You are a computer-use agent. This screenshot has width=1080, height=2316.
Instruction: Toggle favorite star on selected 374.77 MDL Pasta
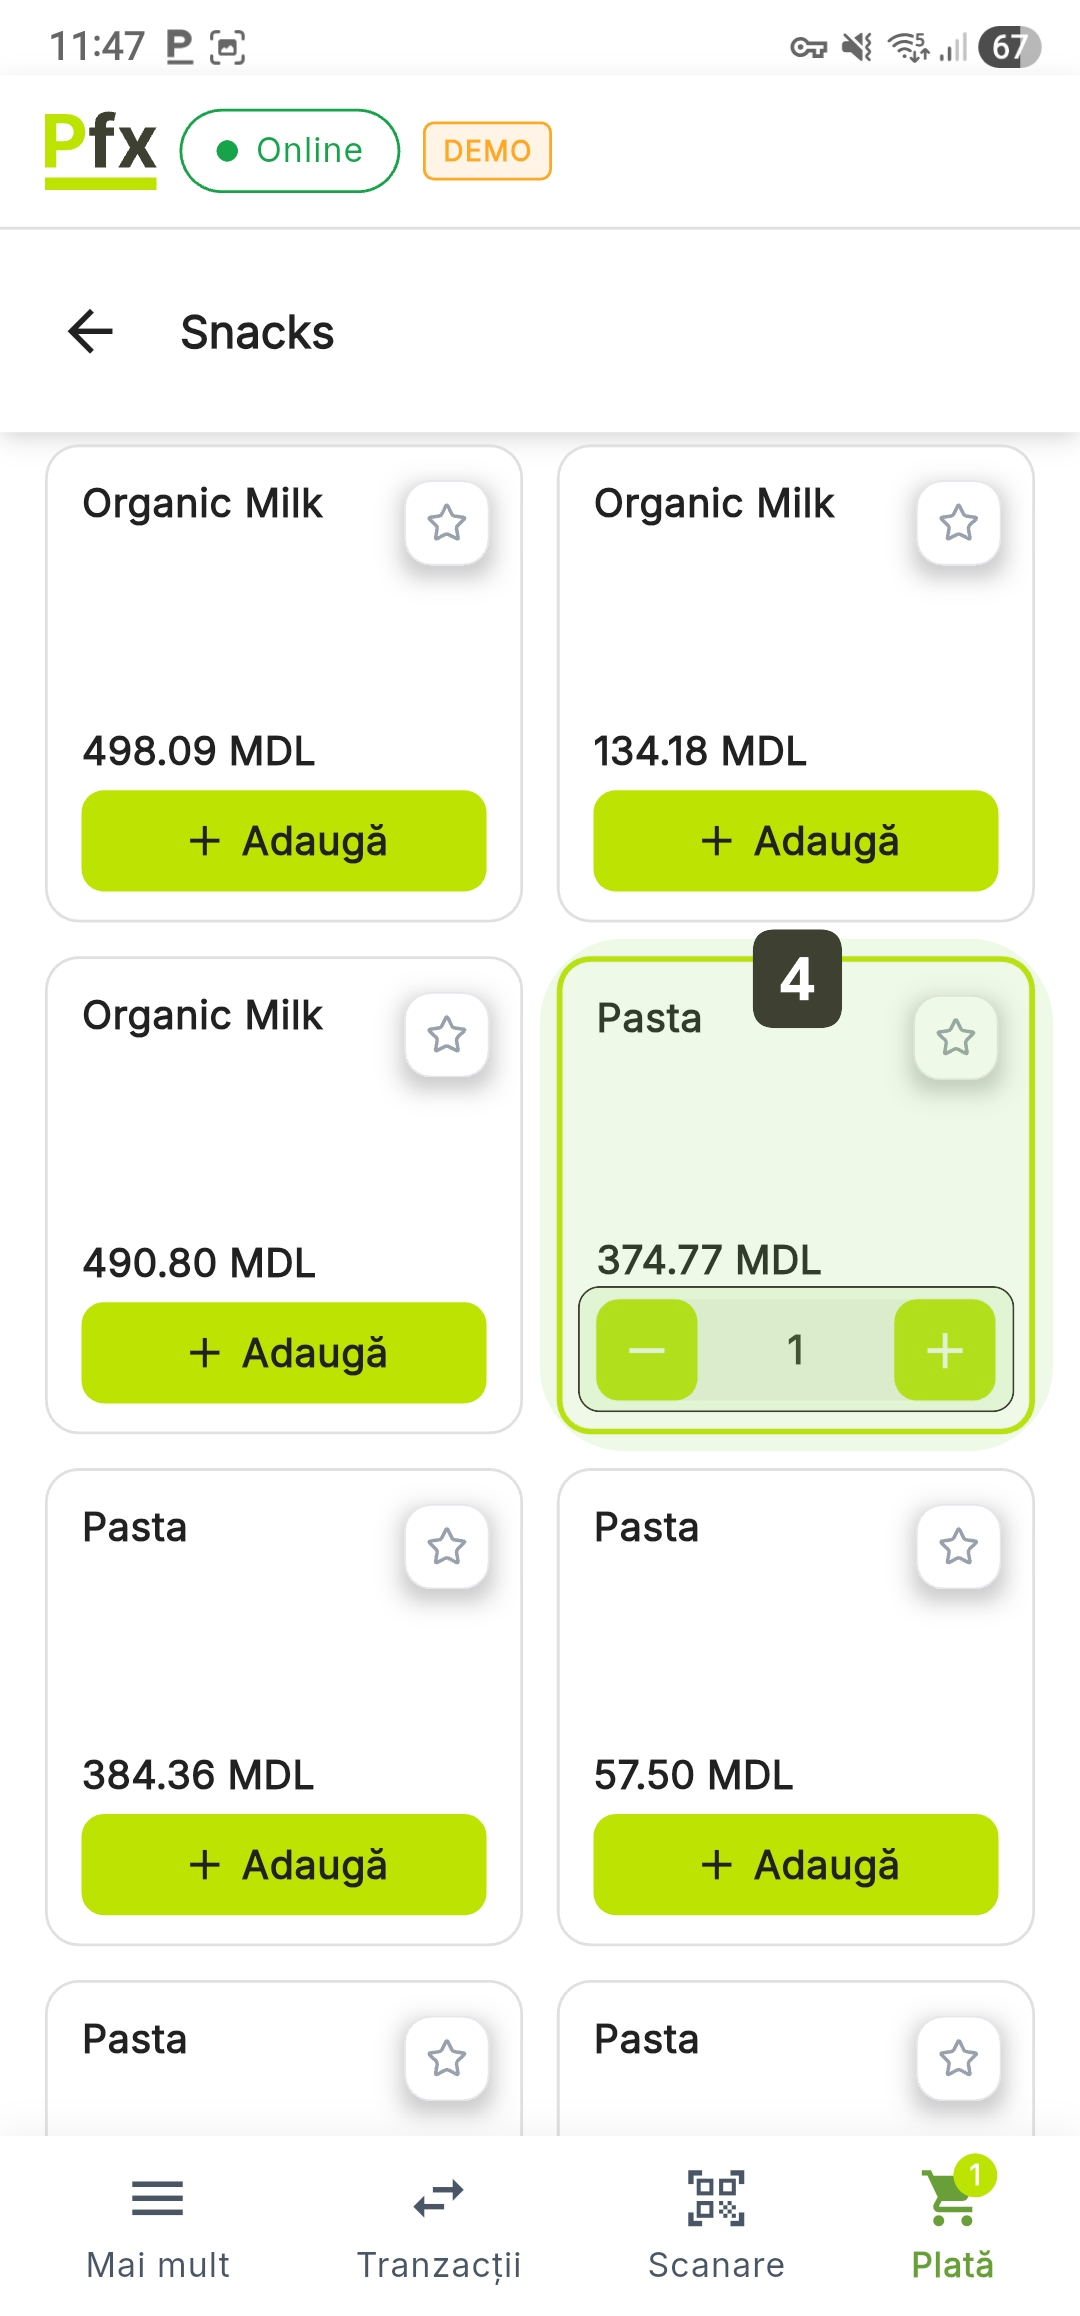tap(956, 1038)
